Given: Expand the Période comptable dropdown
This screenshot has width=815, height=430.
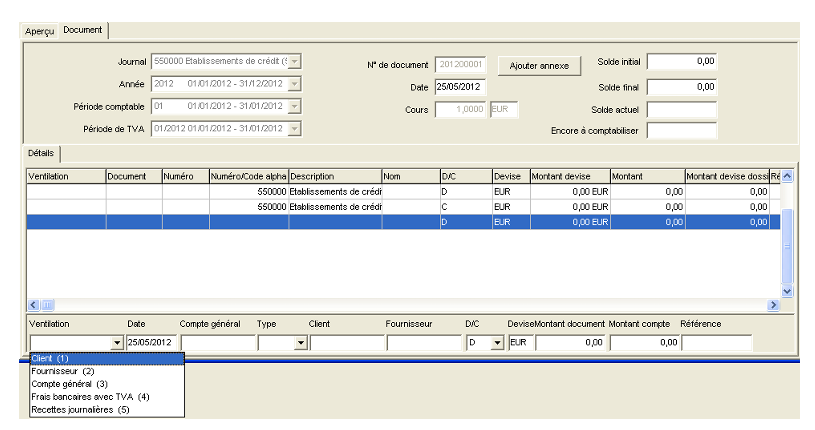Looking at the screenshot, I should point(294,106).
